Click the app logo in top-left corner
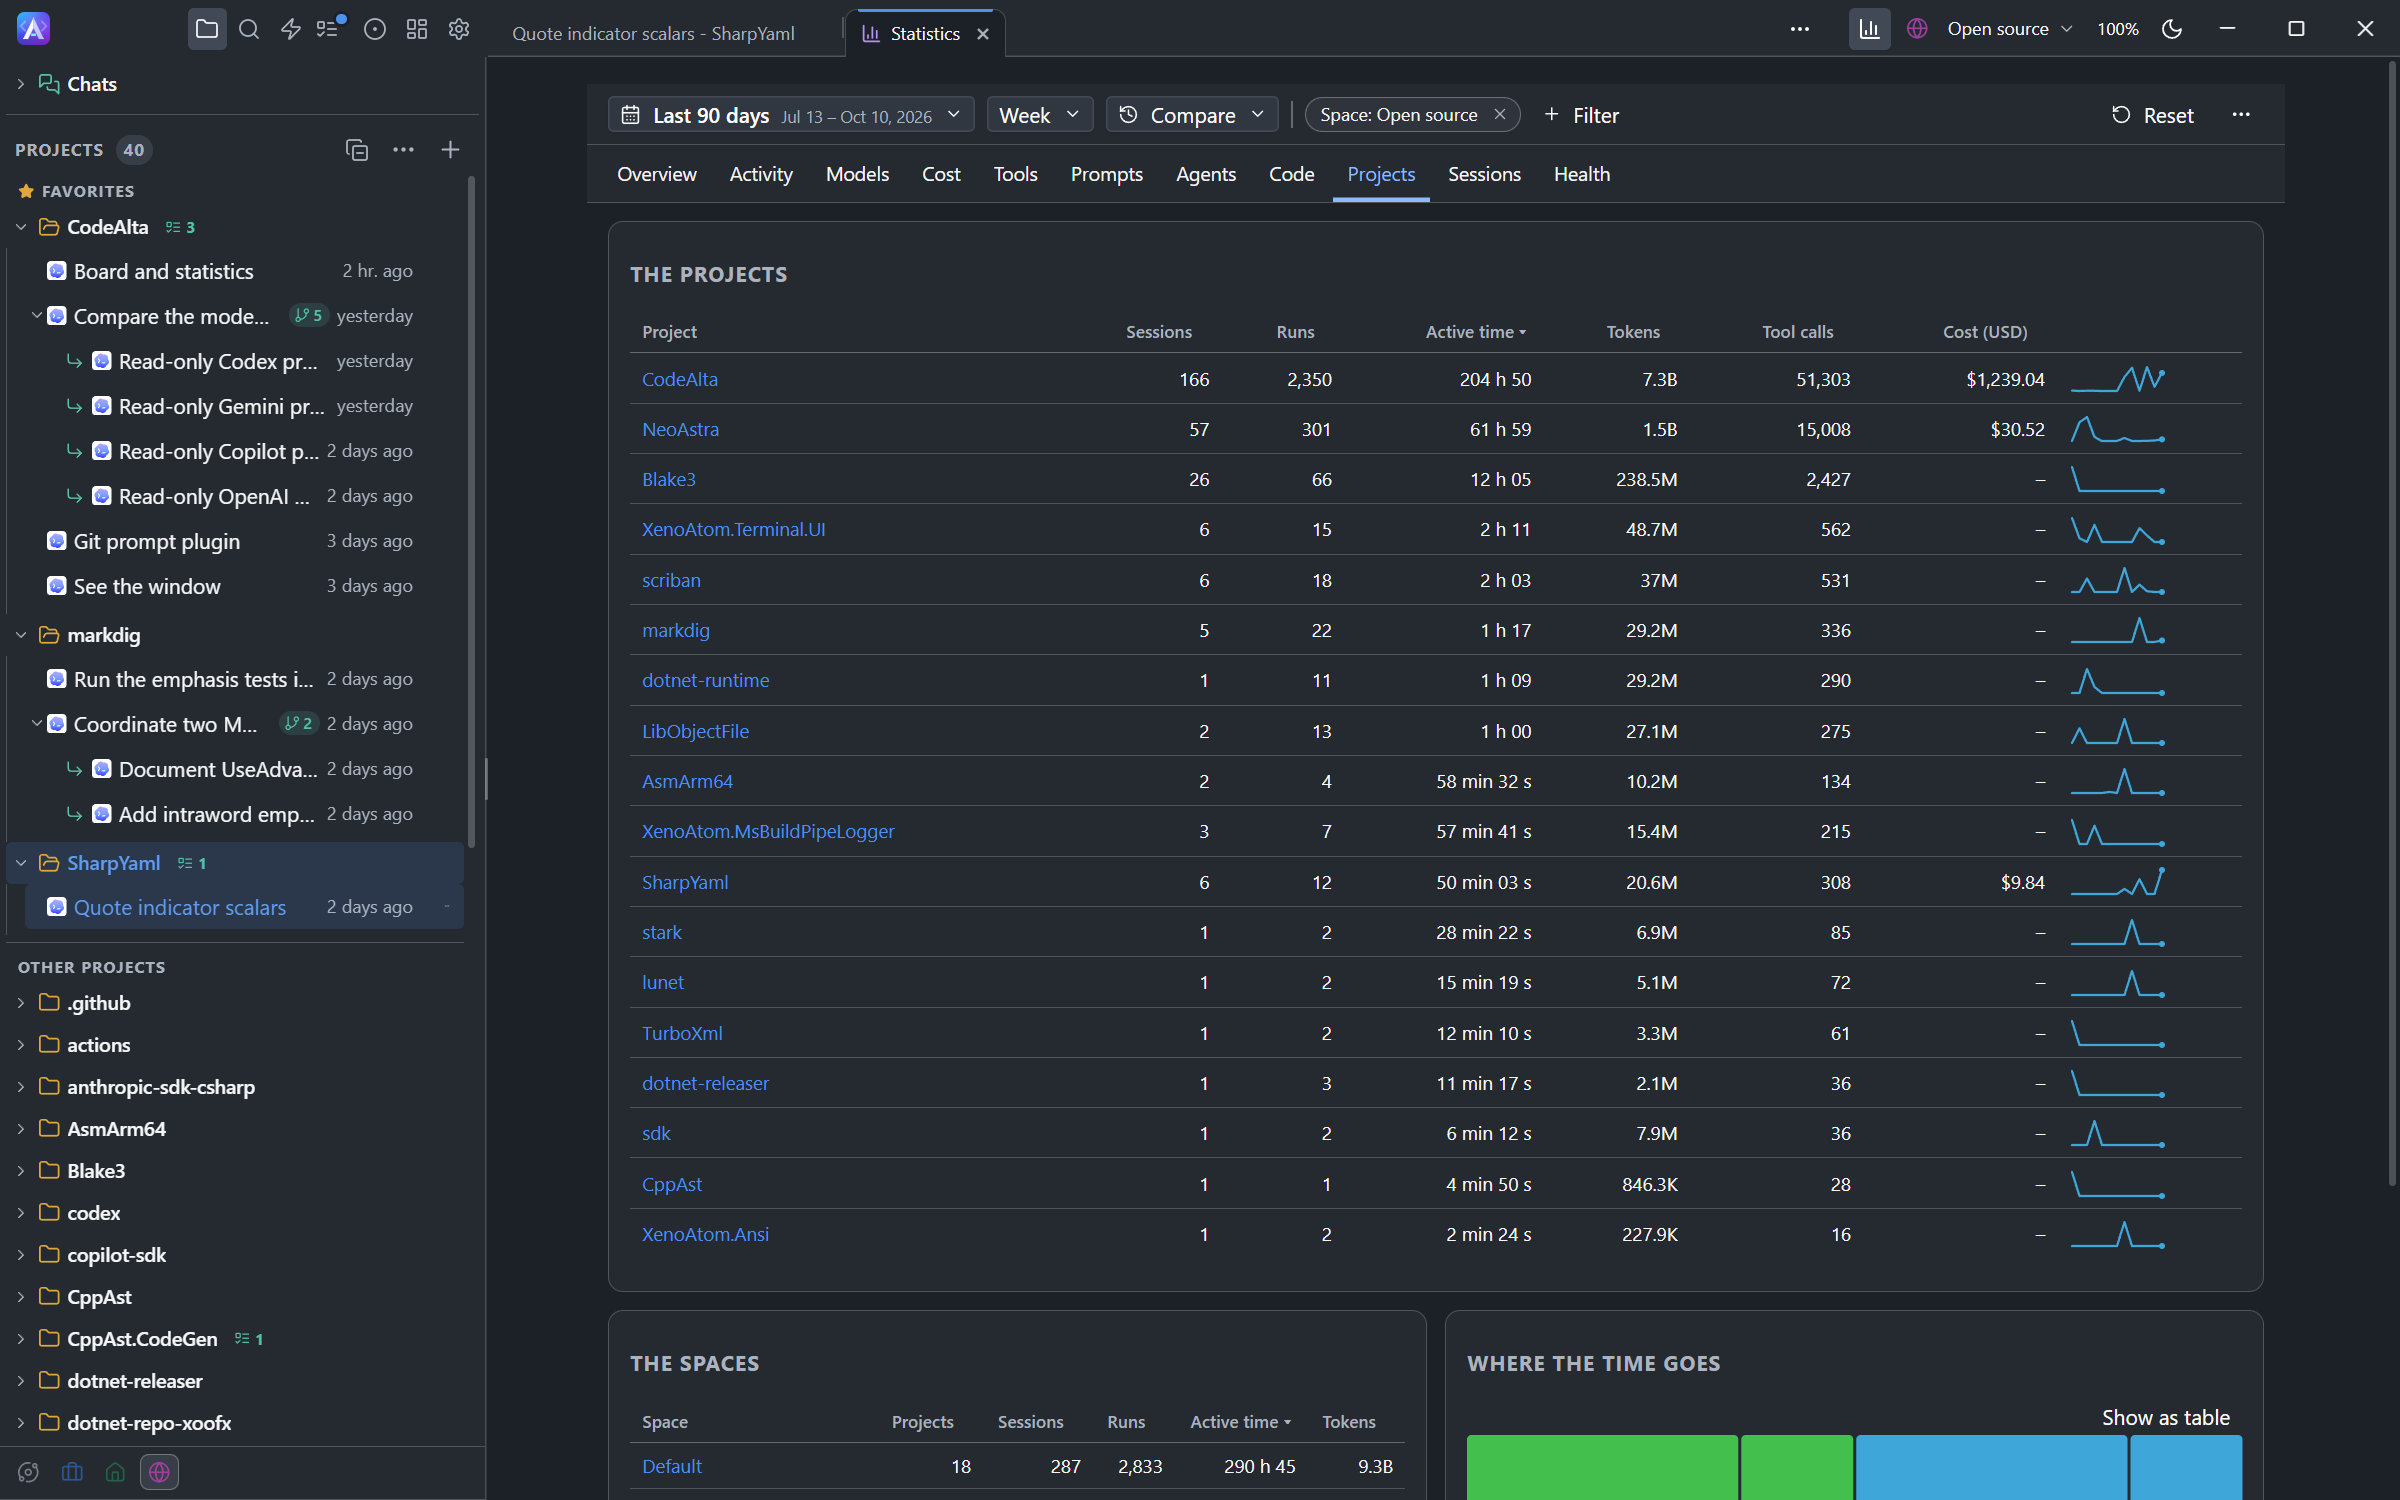 (x=33, y=29)
